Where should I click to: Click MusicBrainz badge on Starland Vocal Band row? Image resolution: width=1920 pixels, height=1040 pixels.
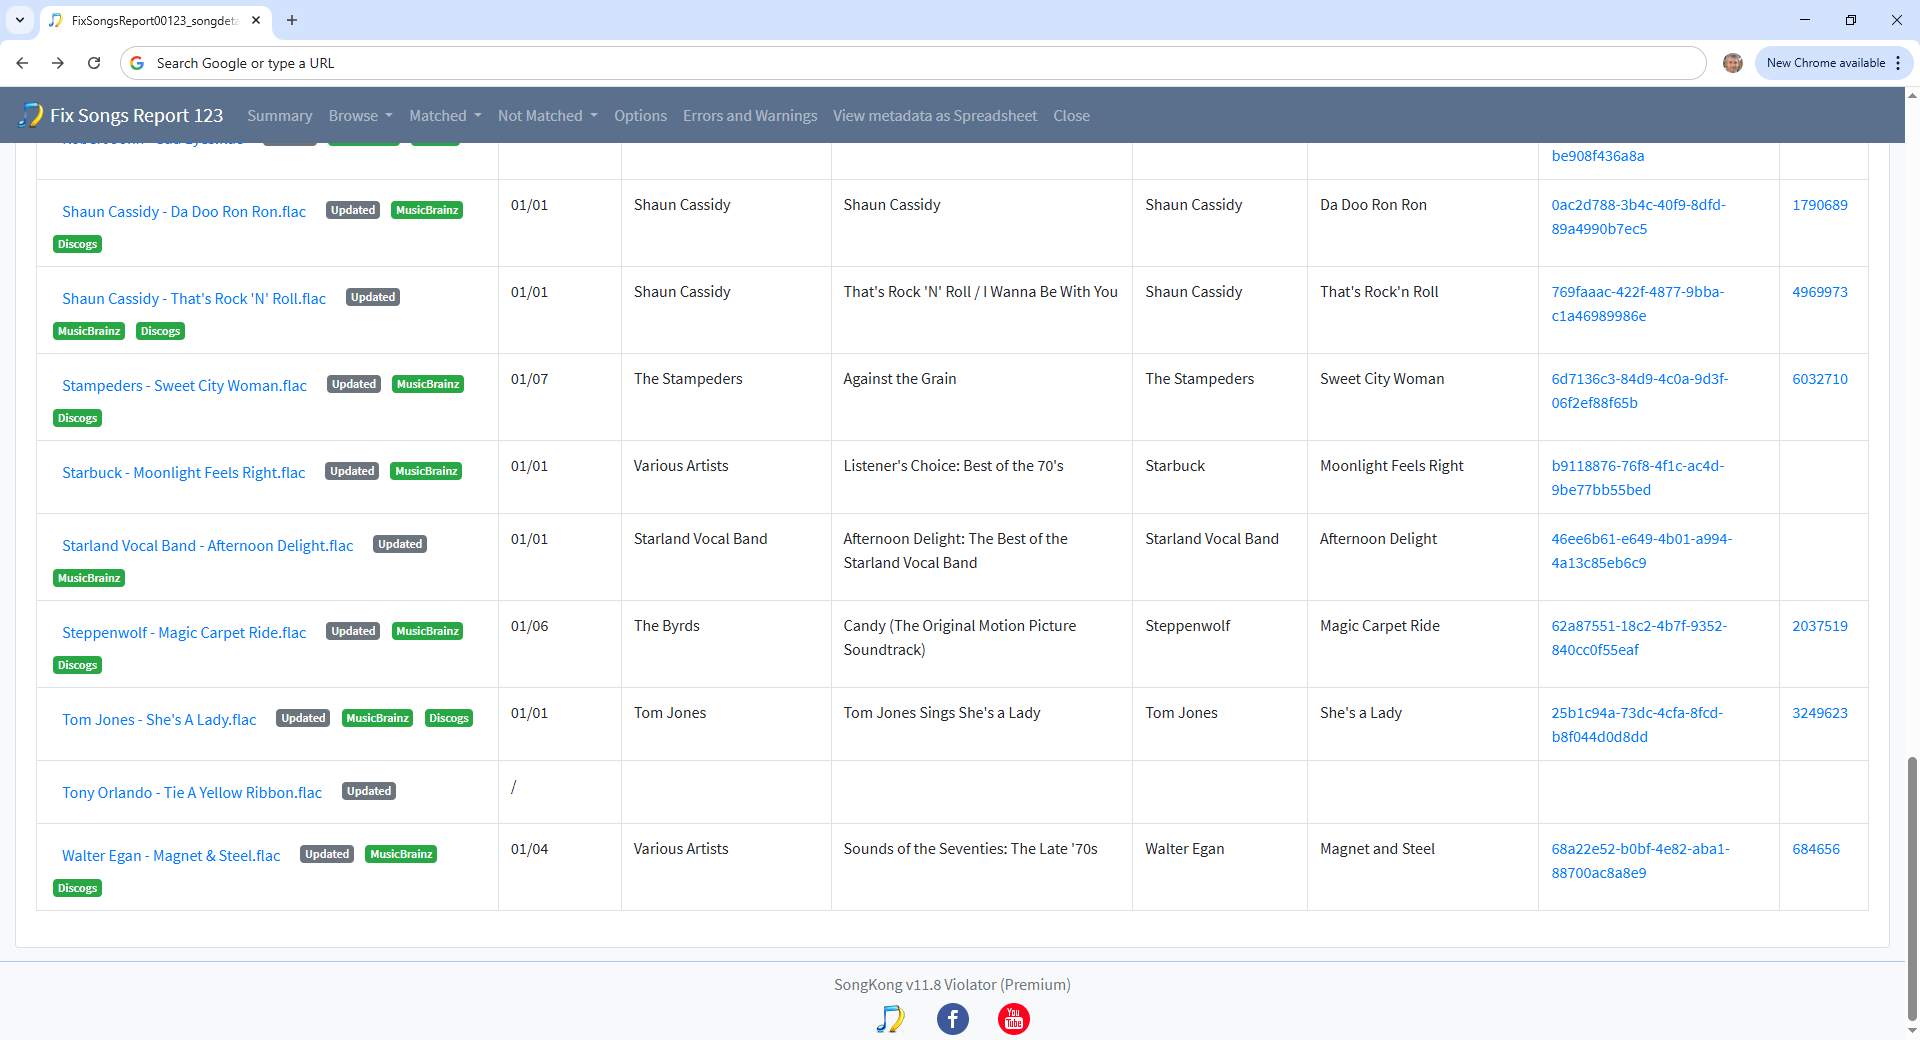pyautogui.click(x=89, y=578)
